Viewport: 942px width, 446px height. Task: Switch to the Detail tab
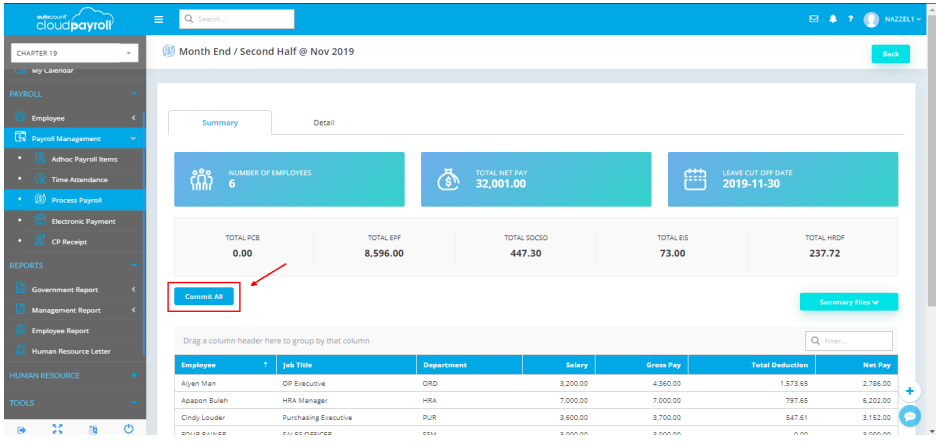point(323,123)
